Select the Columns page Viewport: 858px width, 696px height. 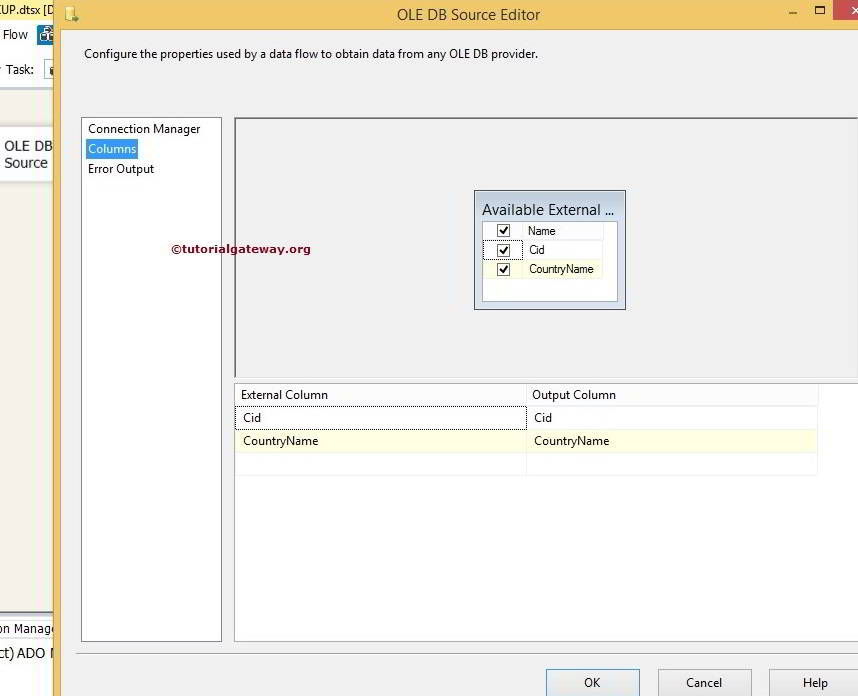tap(112, 149)
